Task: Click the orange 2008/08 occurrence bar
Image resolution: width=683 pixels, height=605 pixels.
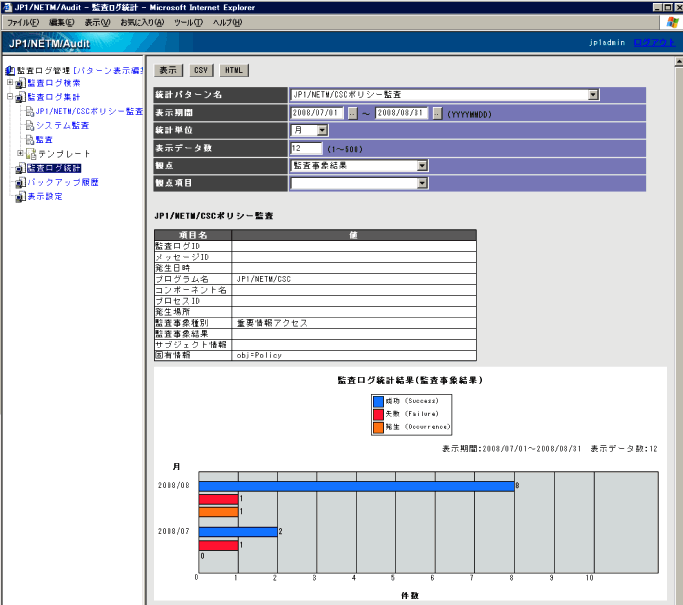Action: 219,511
